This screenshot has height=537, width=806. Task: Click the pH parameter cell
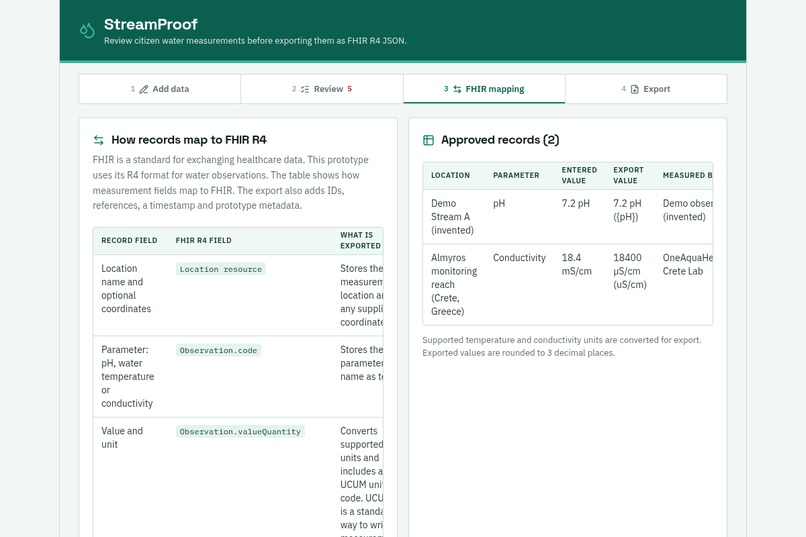tap(499, 203)
